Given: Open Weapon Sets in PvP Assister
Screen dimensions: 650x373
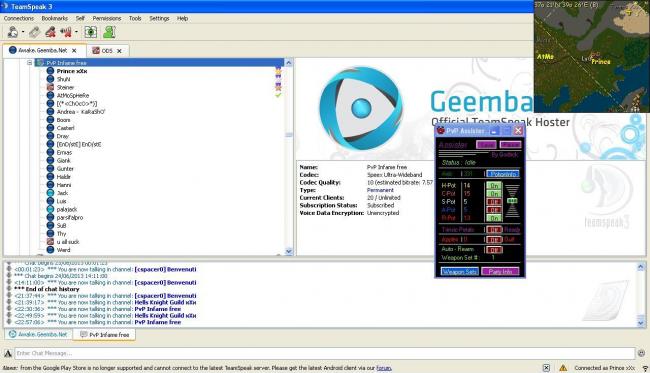Looking at the screenshot, I should tap(460, 272).
